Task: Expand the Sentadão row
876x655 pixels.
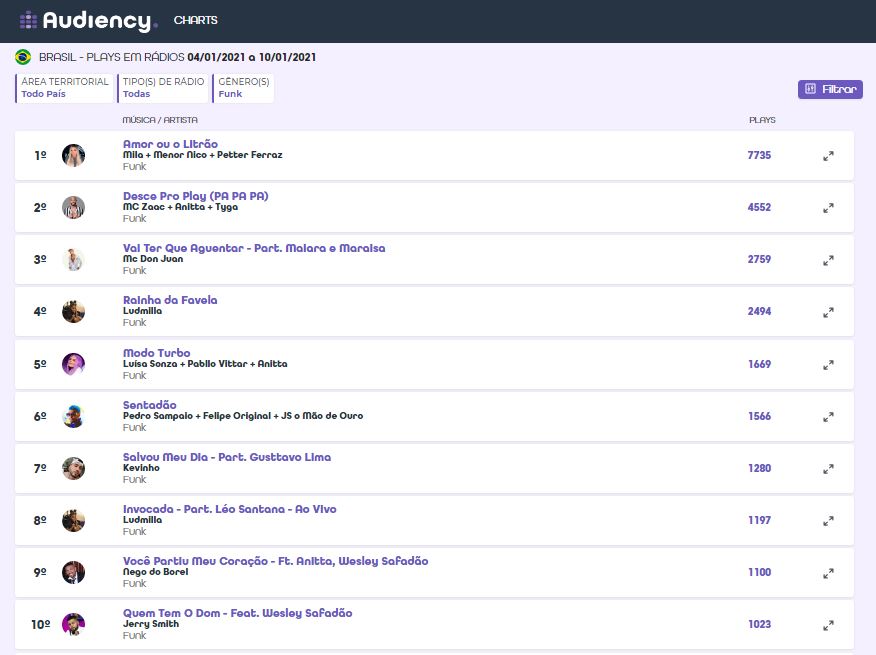Action: click(828, 417)
